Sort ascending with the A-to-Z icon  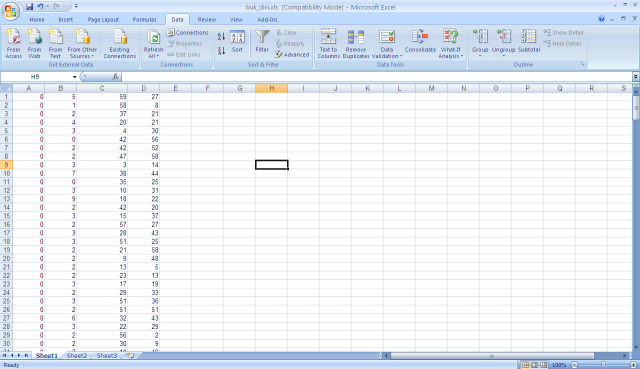tap(221, 36)
